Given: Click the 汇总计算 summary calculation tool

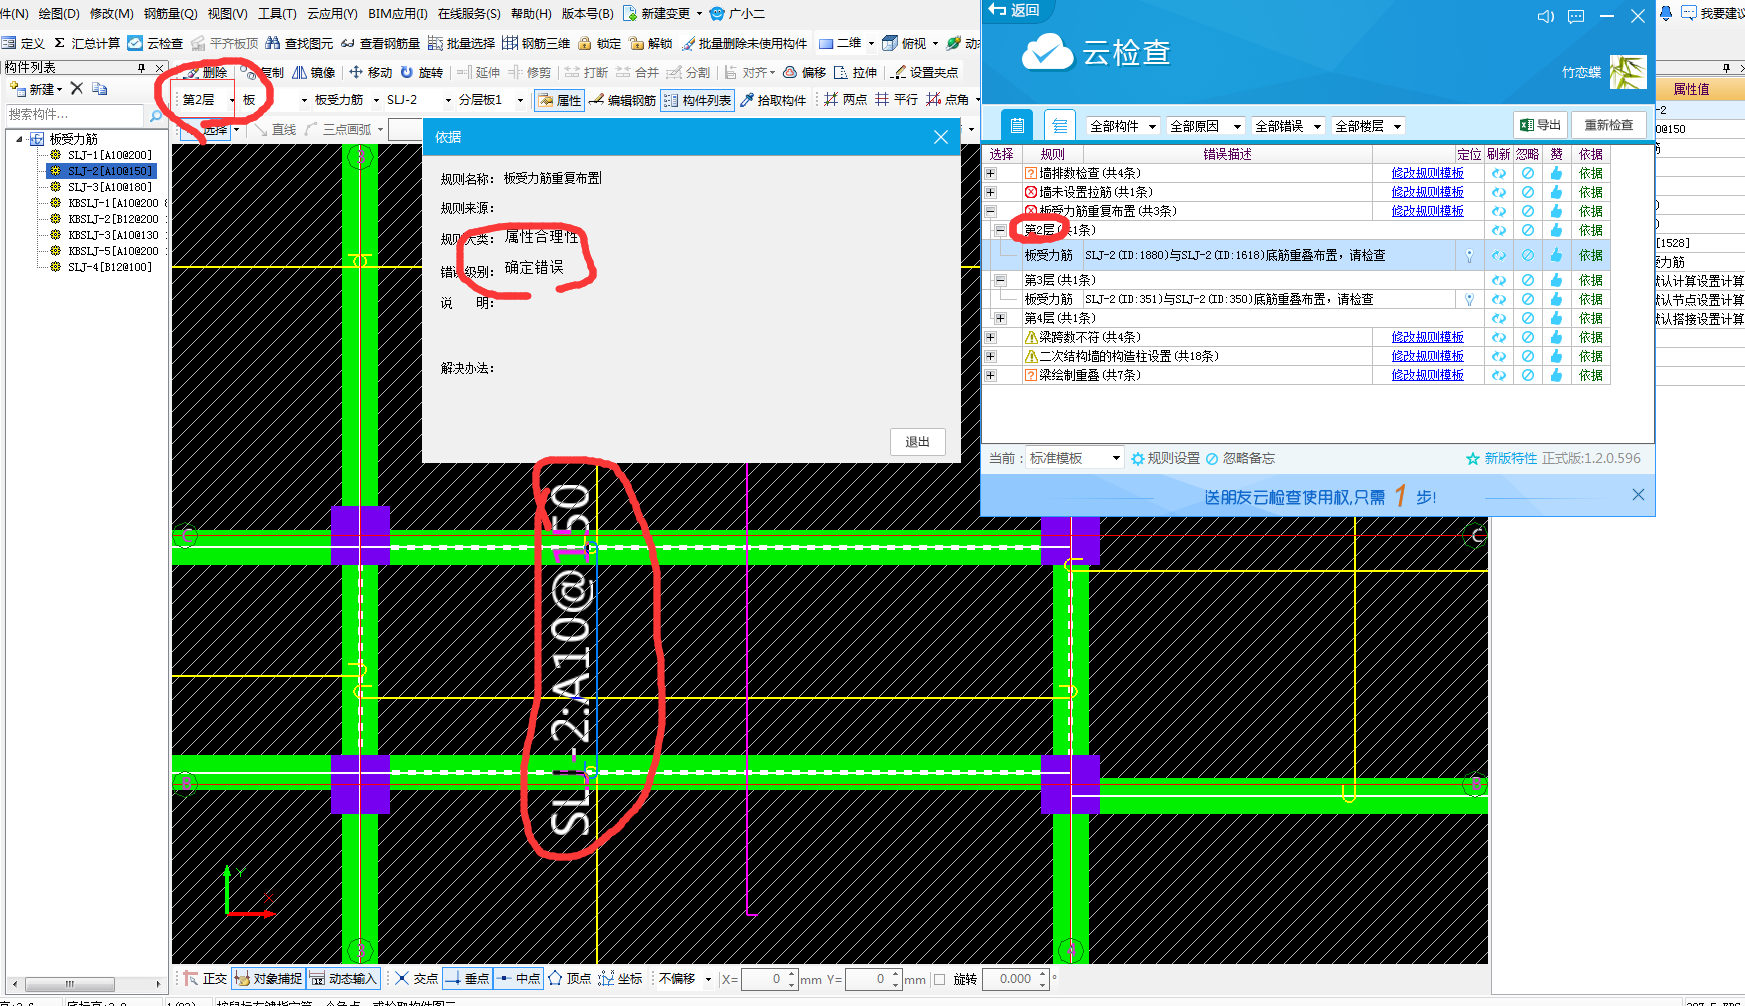Looking at the screenshot, I should 87,43.
